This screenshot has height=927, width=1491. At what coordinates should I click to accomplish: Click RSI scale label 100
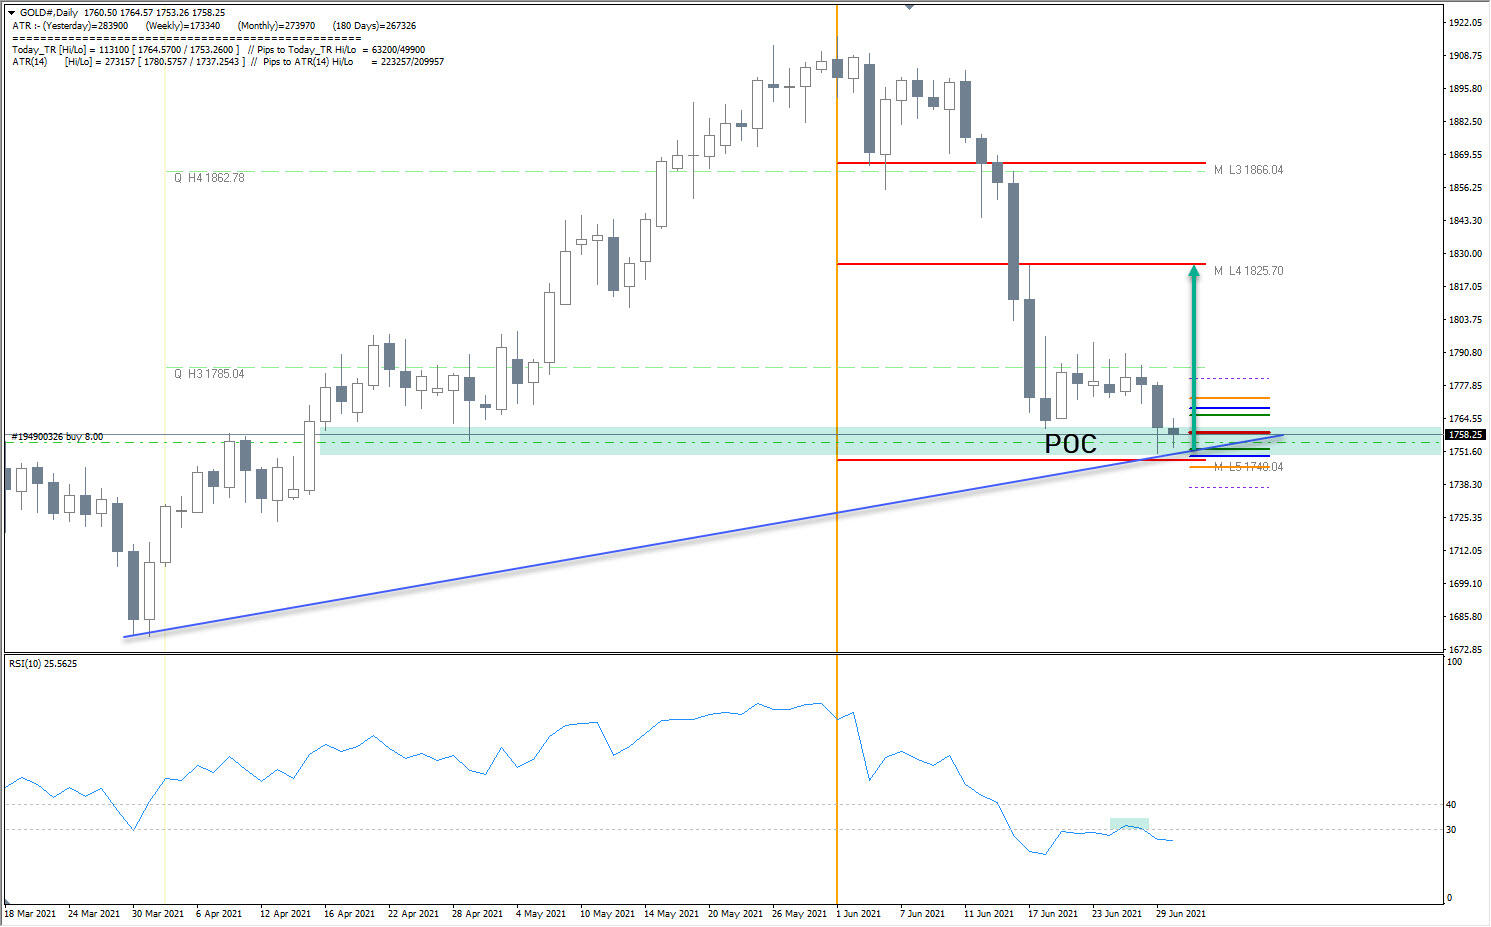[1455, 663]
